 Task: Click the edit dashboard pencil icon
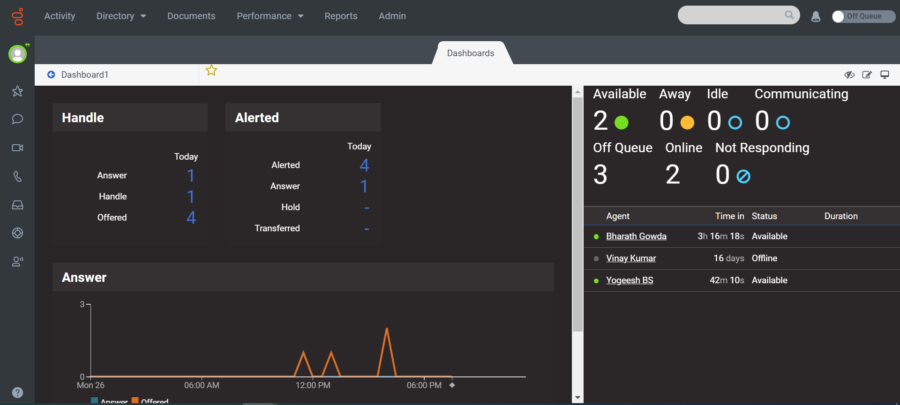click(x=867, y=75)
